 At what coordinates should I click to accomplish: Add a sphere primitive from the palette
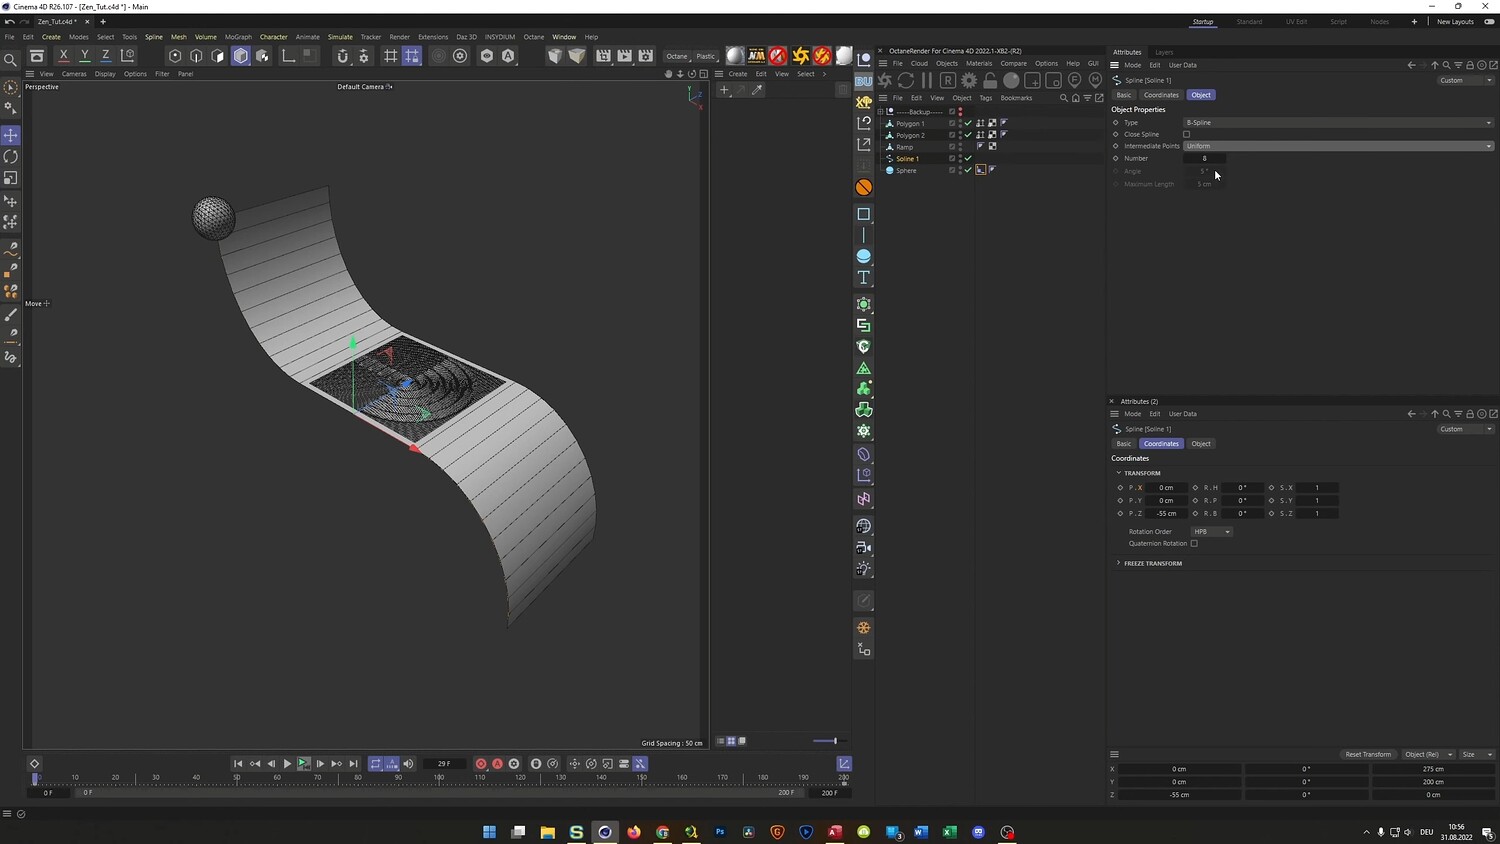[864, 256]
